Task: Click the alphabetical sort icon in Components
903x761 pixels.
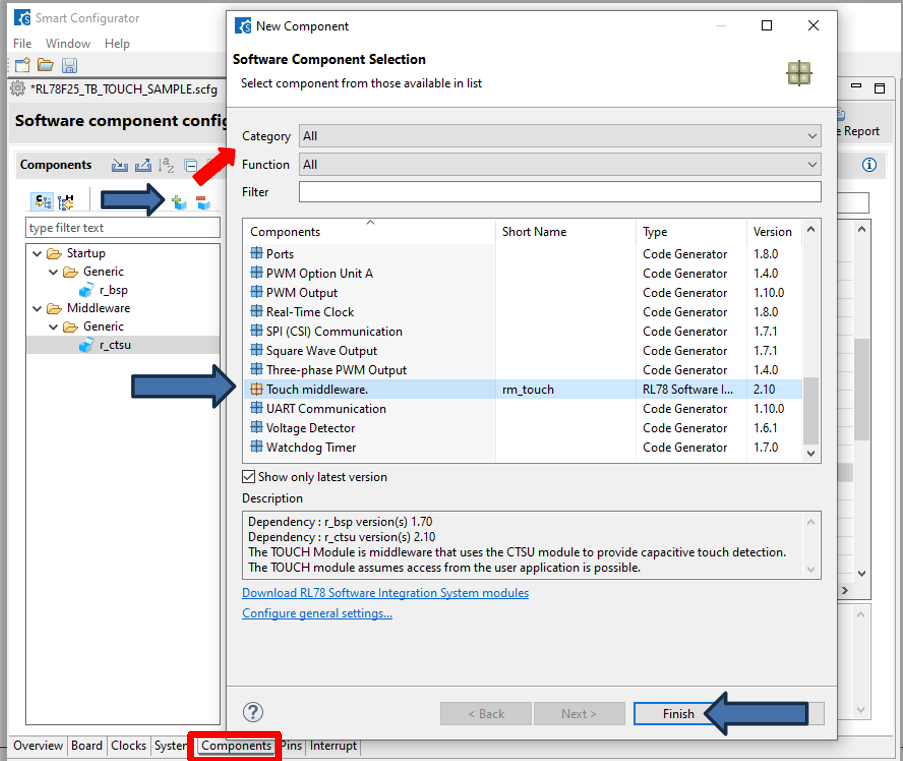Action: click(167, 166)
